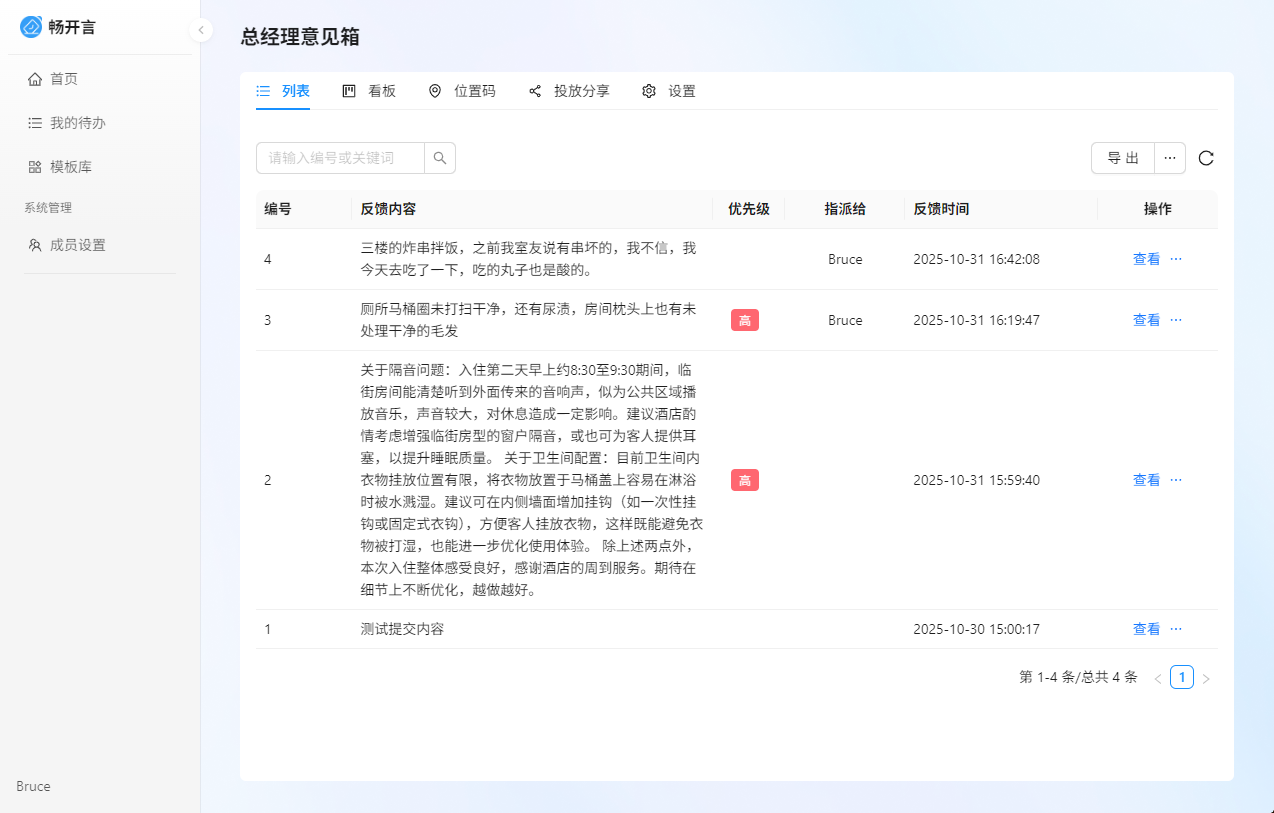Image resolution: width=1274 pixels, height=813 pixels.
Task: Focus the ID or keyword search field
Action: click(x=340, y=158)
